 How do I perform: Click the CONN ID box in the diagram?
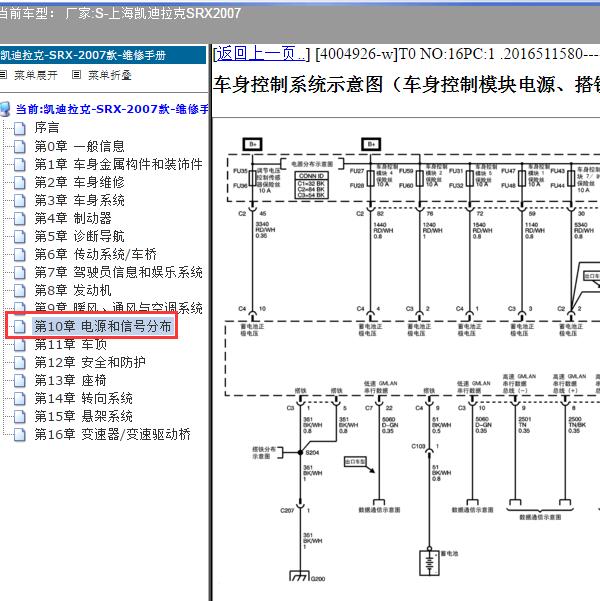(x=311, y=185)
